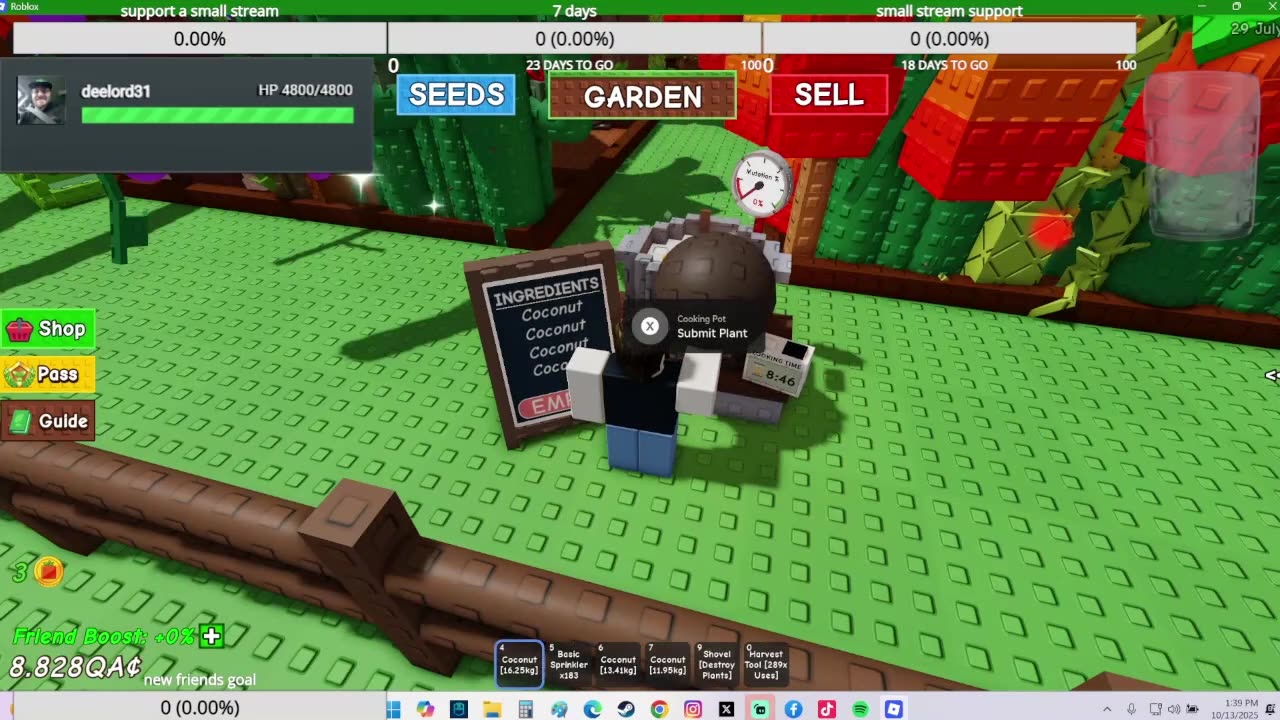Click the '23 DAYS TO GO' label
Image resolution: width=1280 pixels, height=720 pixels.
(570, 65)
